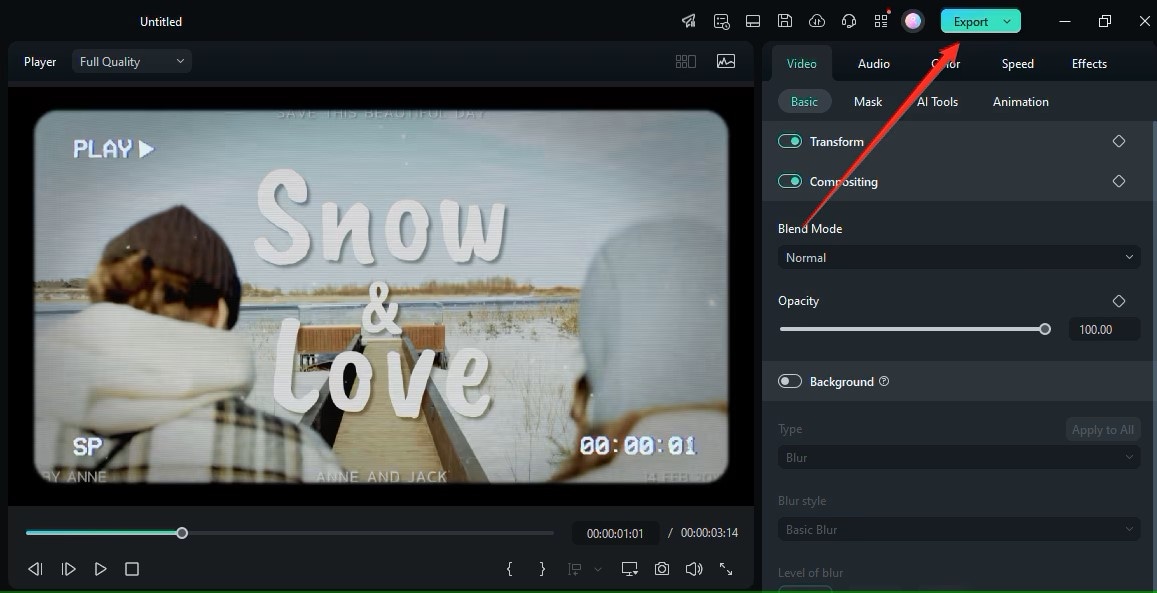This screenshot has height=593, width=1157.
Task: Take a snapshot with camera icon
Action: tap(662, 569)
